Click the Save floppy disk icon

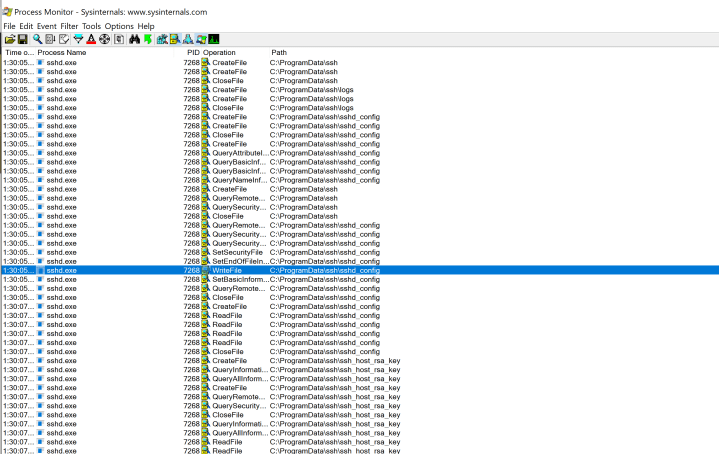(x=22, y=39)
